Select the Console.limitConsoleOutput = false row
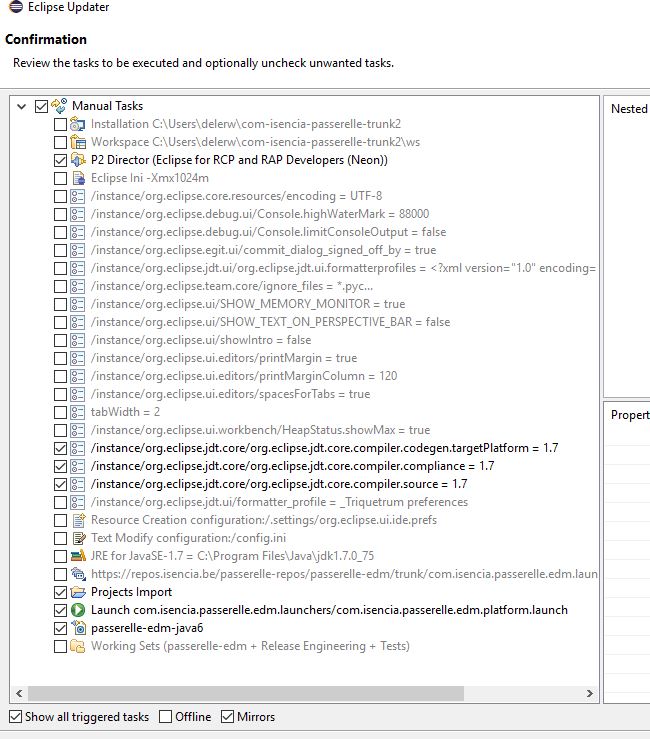Screen dimensions: 650x739 click(268, 232)
